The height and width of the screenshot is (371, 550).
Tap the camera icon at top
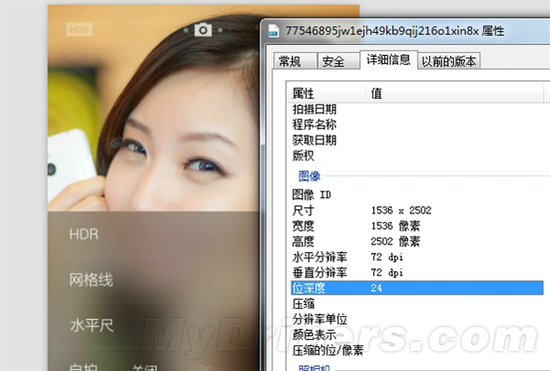[203, 30]
